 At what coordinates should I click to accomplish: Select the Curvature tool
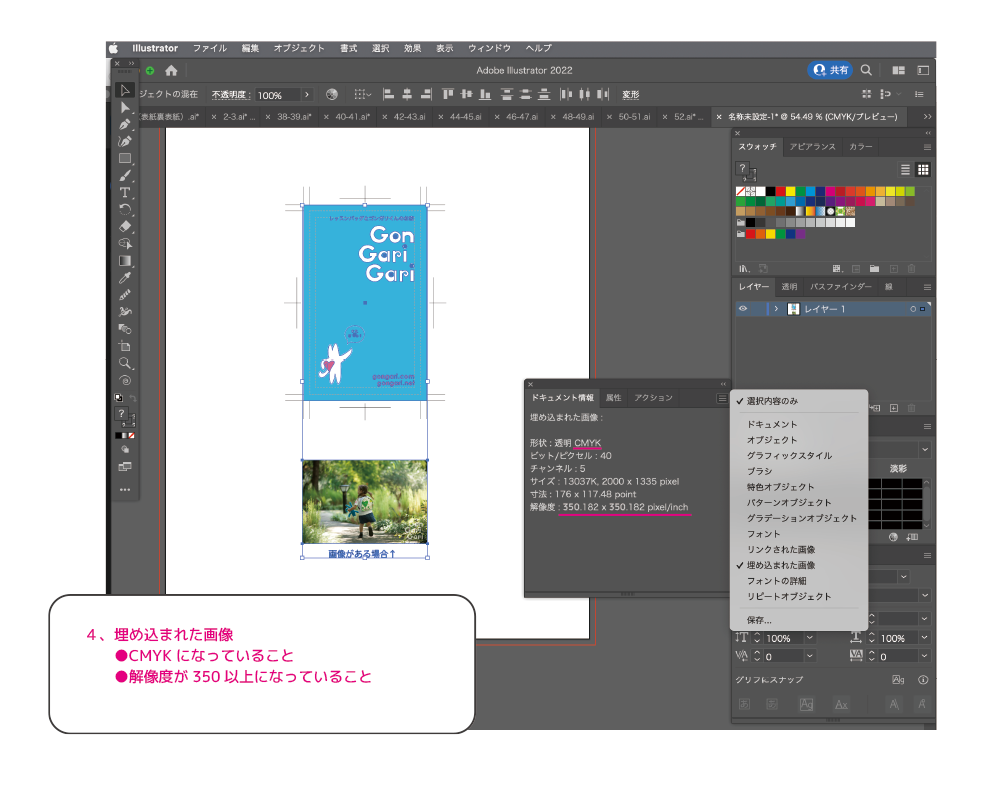click(125, 142)
